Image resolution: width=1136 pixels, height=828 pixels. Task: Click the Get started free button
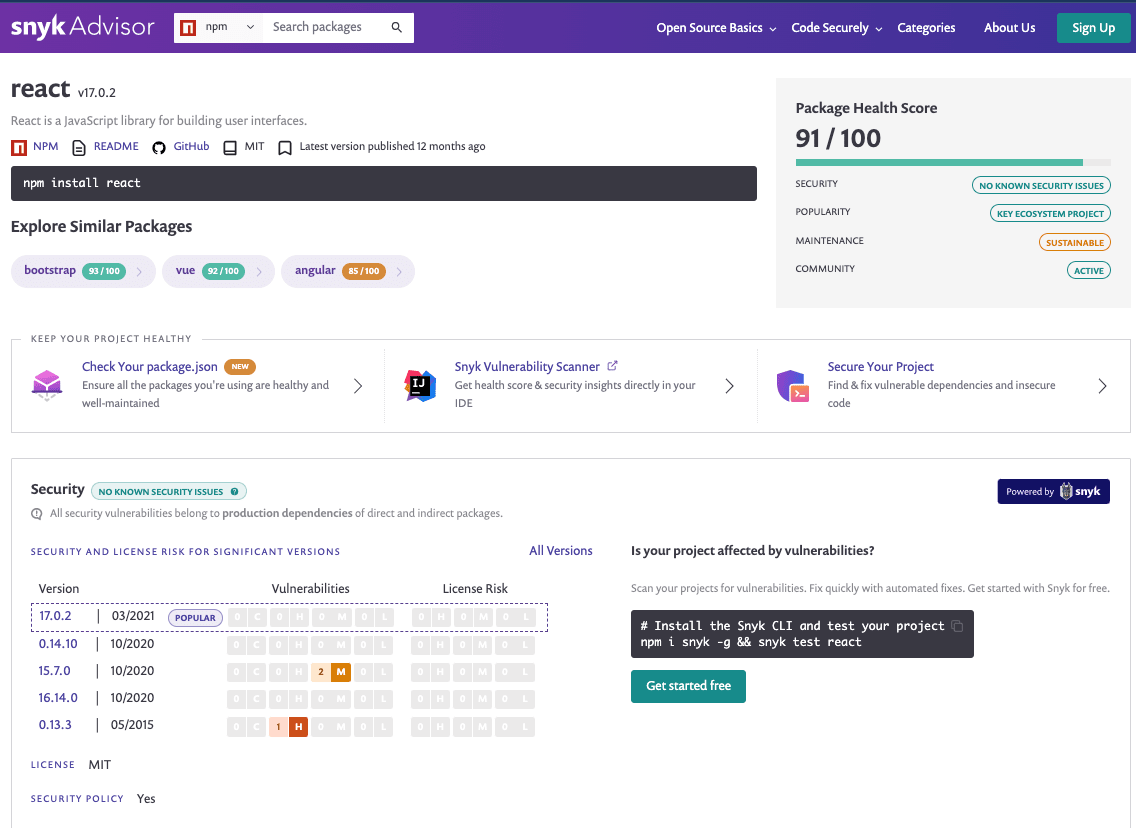coord(688,686)
